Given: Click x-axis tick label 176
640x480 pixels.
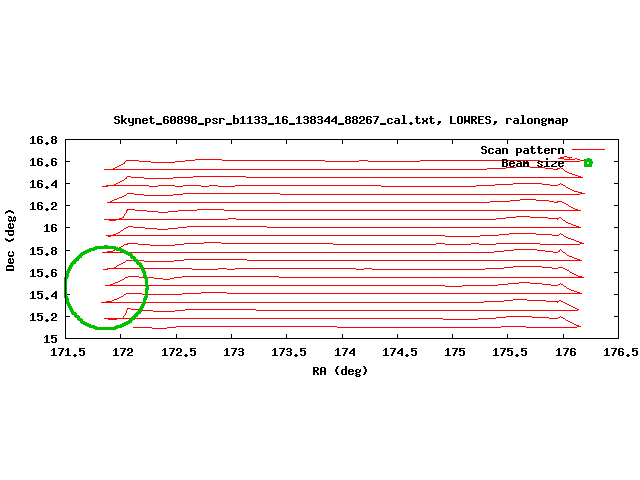Looking at the screenshot, I should click(x=565, y=352).
